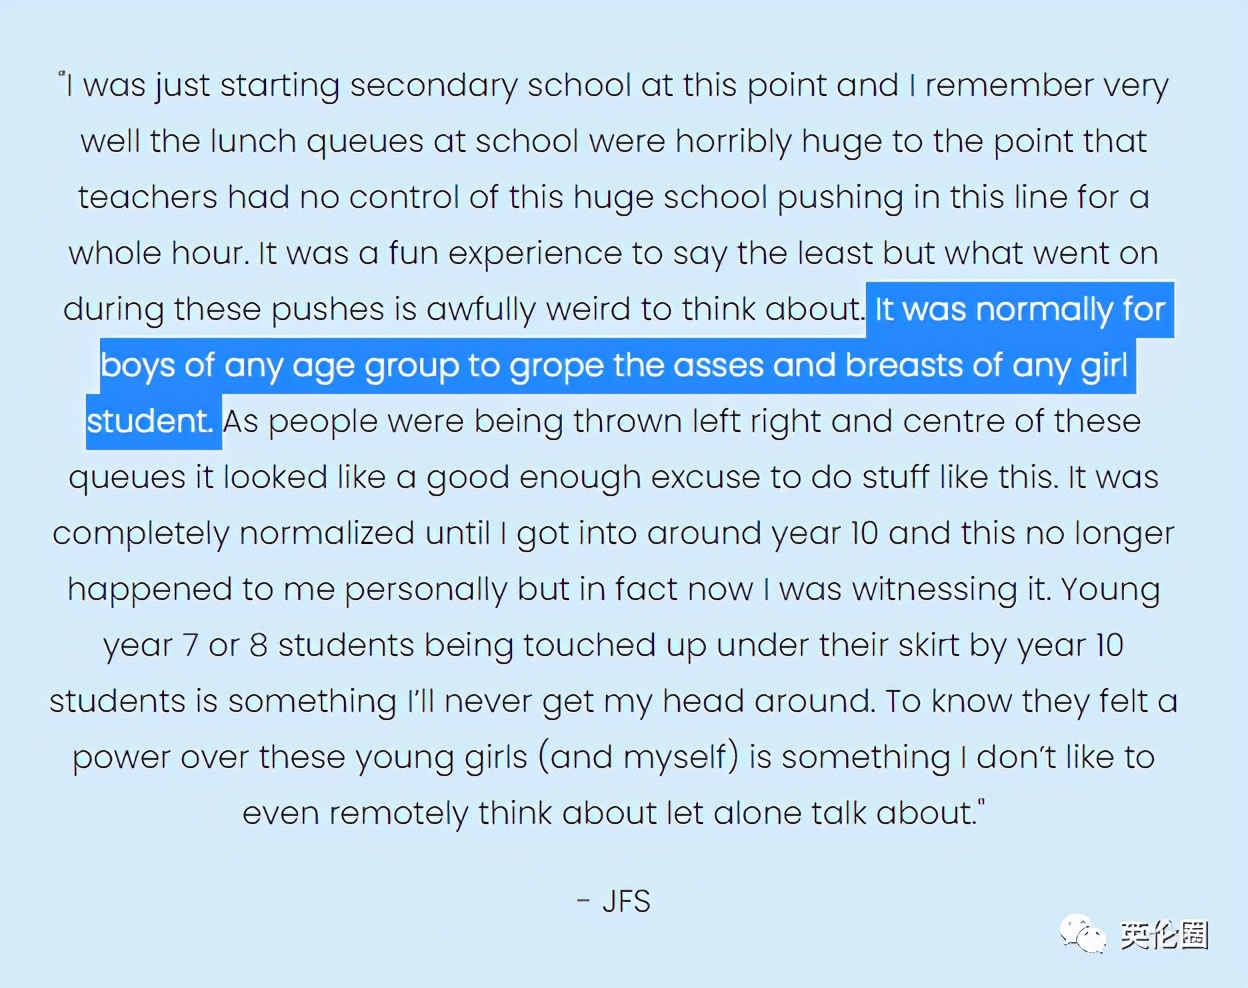Click the 英伦圈 watermark text
Viewport: 1248px width, 988px height.
tap(1164, 935)
